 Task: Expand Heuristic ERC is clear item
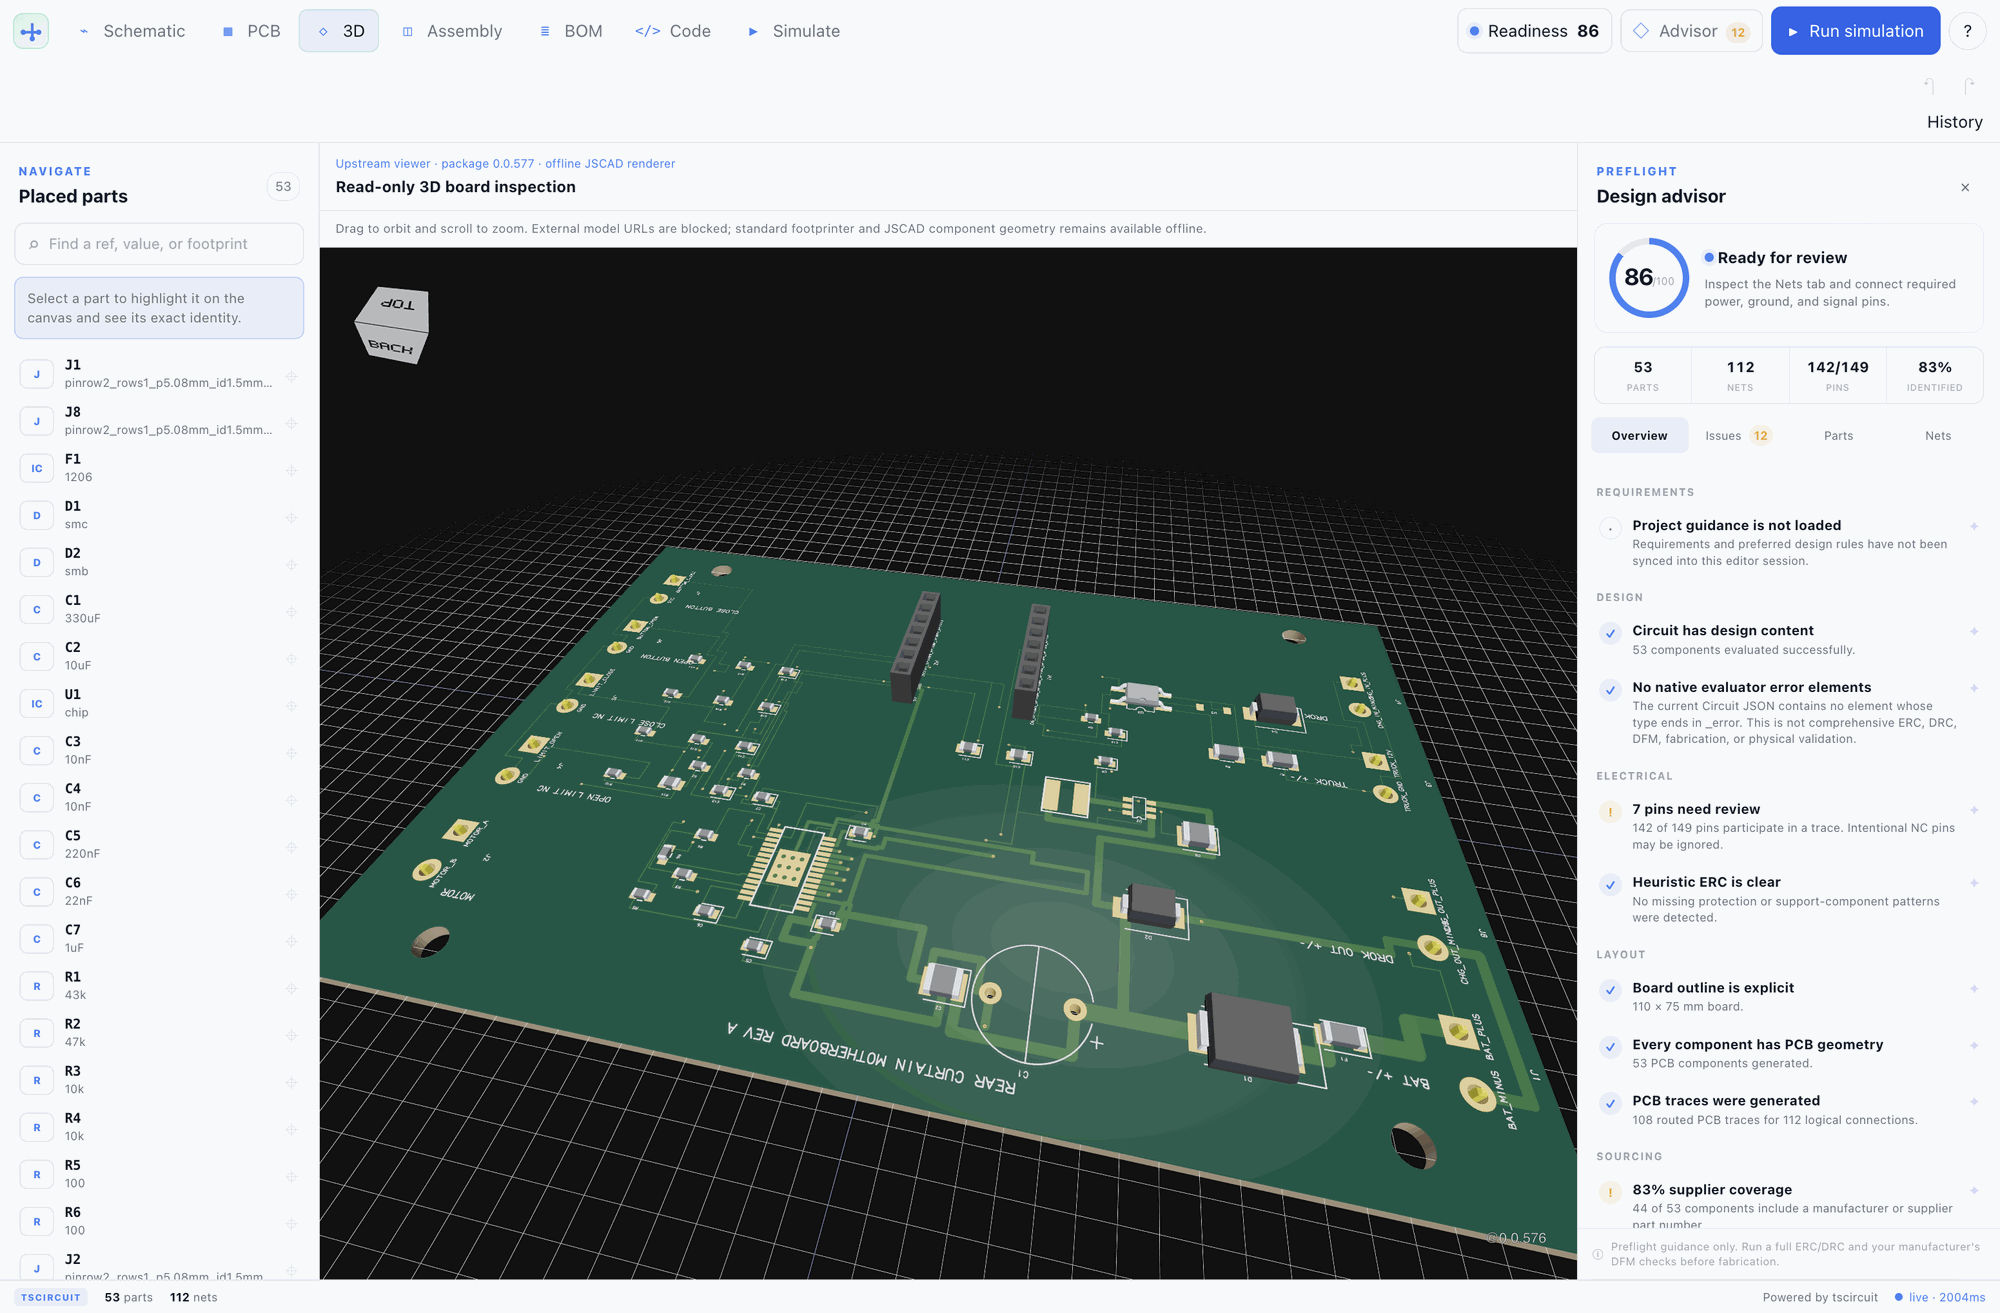pos(1789,899)
